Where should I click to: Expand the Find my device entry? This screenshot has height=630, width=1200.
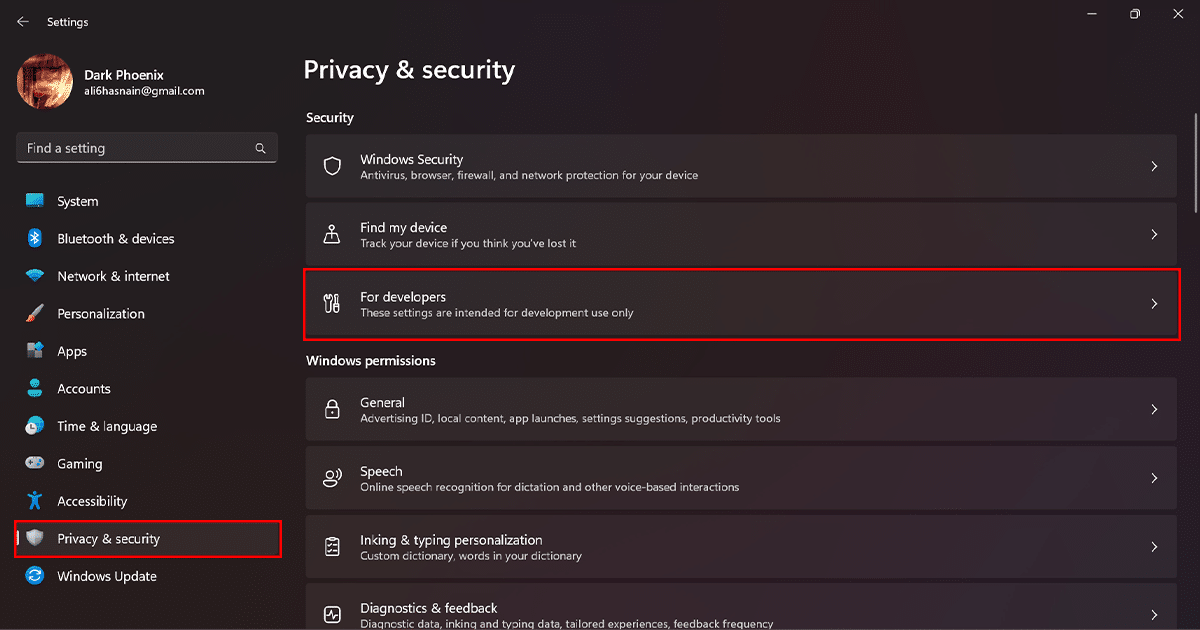[740, 234]
